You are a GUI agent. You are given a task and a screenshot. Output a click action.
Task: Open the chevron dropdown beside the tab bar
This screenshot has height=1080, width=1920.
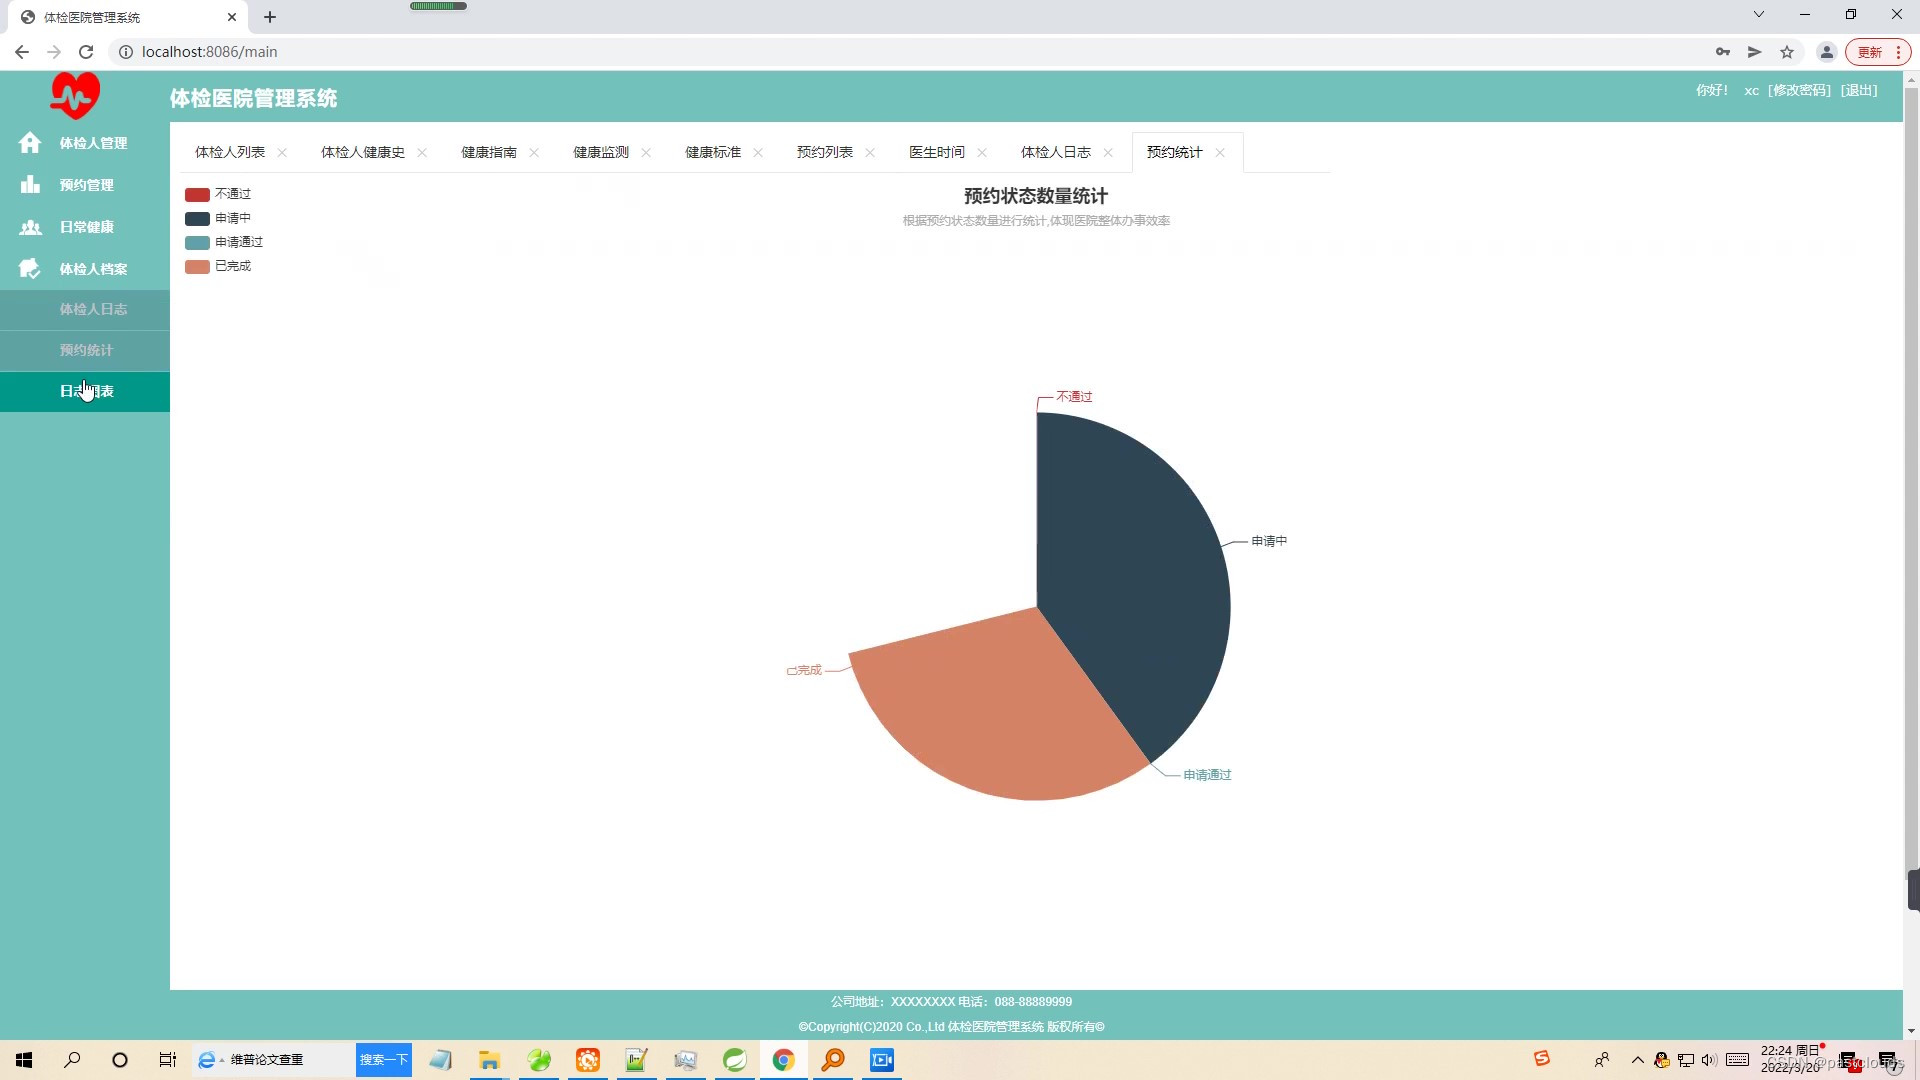pyautogui.click(x=1758, y=14)
